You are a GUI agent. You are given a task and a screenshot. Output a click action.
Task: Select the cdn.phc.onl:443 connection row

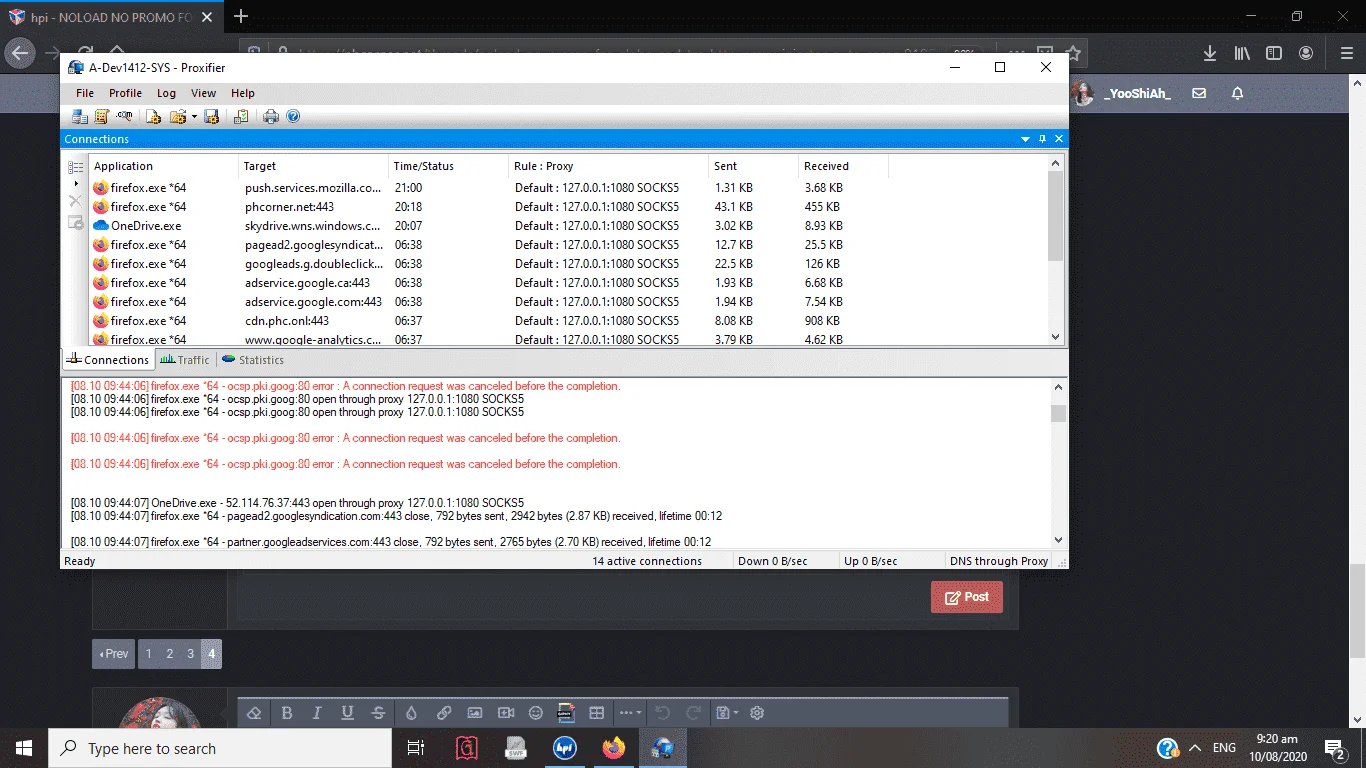click(568, 321)
